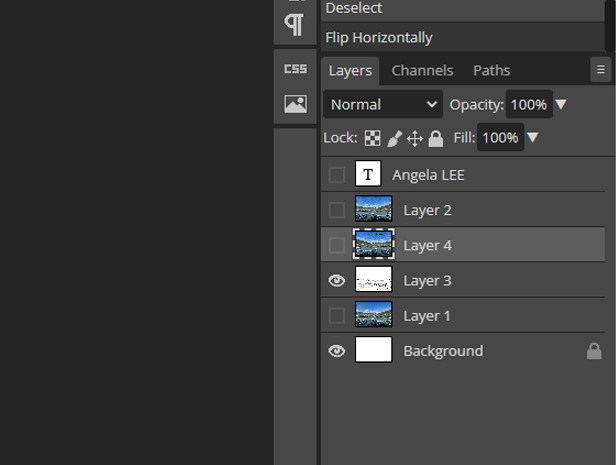Image resolution: width=616 pixels, height=465 pixels.
Task: Click the lock all padlock icon
Action: tap(436, 138)
